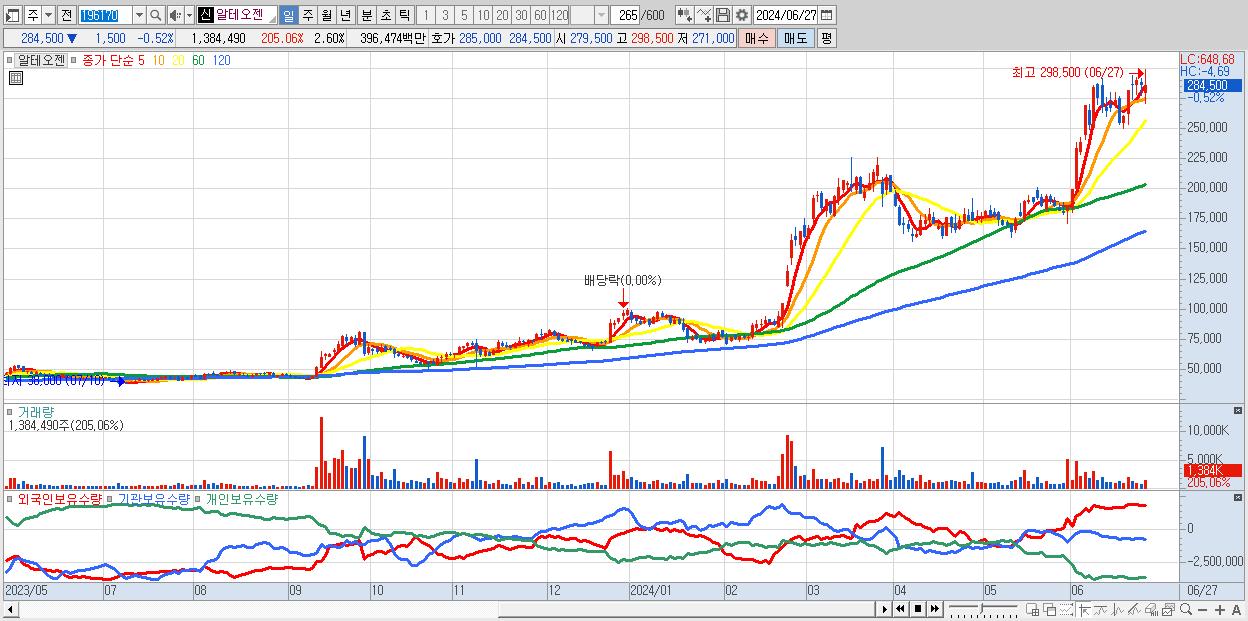The height and width of the screenshot is (621, 1248).
Task: Click 외국인보유수량 legend label
Action: tap(59, 498)
